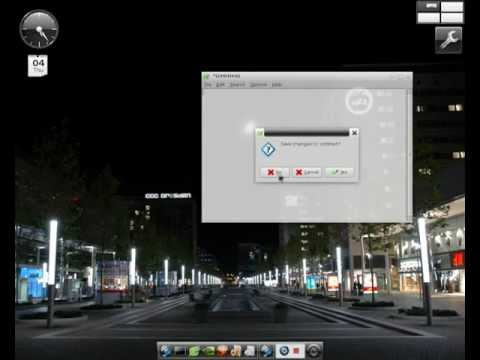This screenshot has width=480, height=360.
Task: Open the Edit menu in the editor
Action: 220,85
